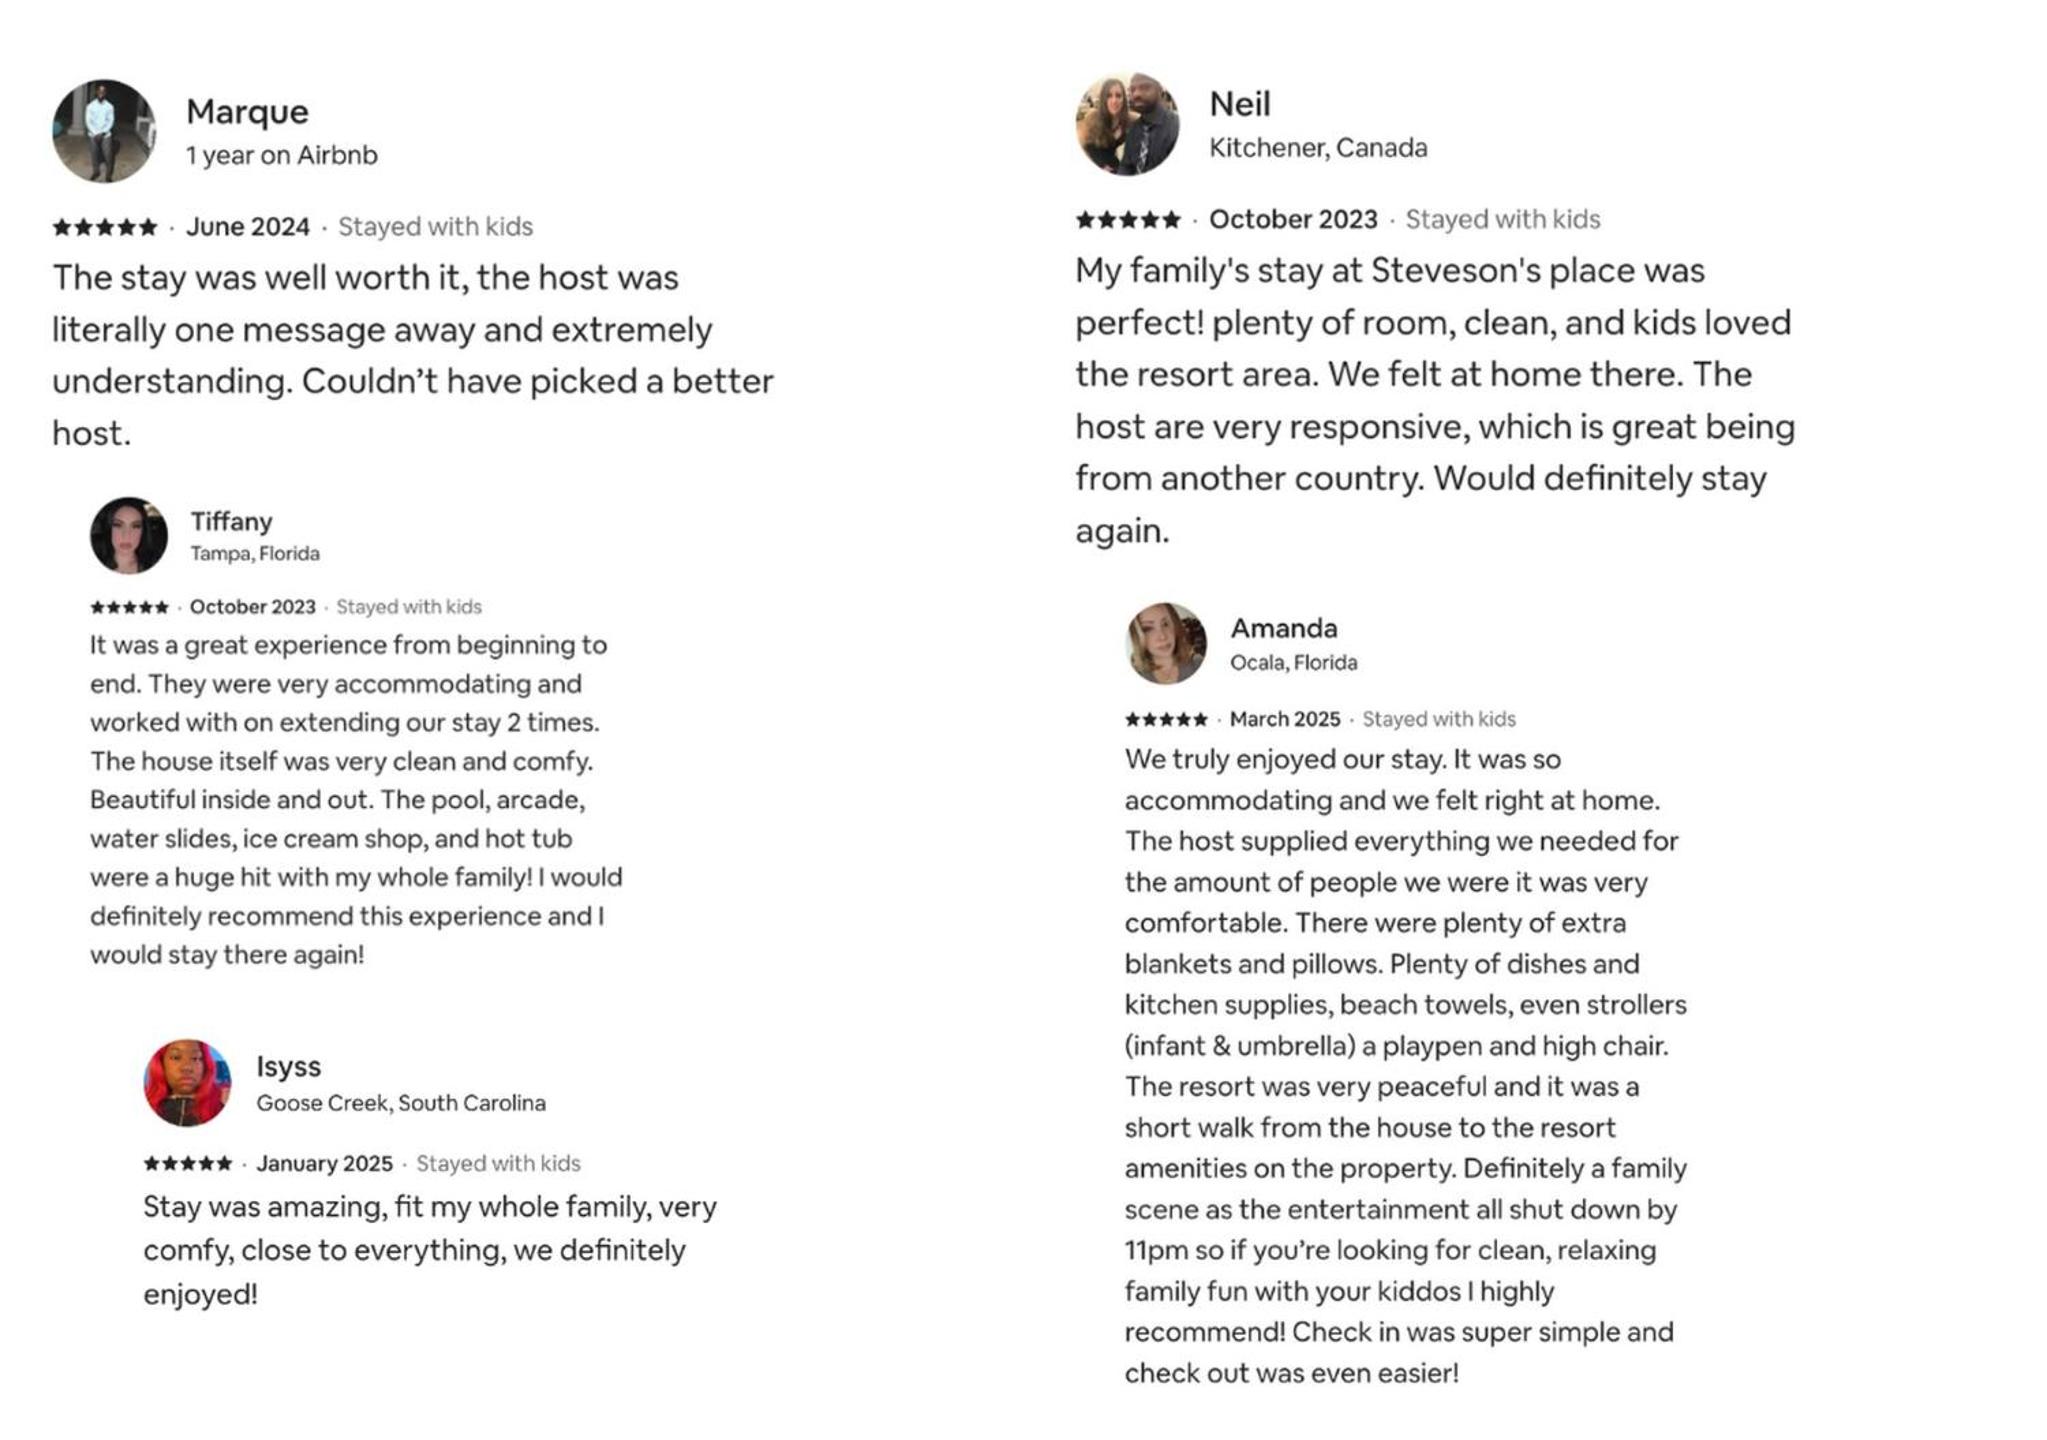Click Tiffany's five-star rating icons
The width and height of the screenshot is (2047, 1440).
129,607
